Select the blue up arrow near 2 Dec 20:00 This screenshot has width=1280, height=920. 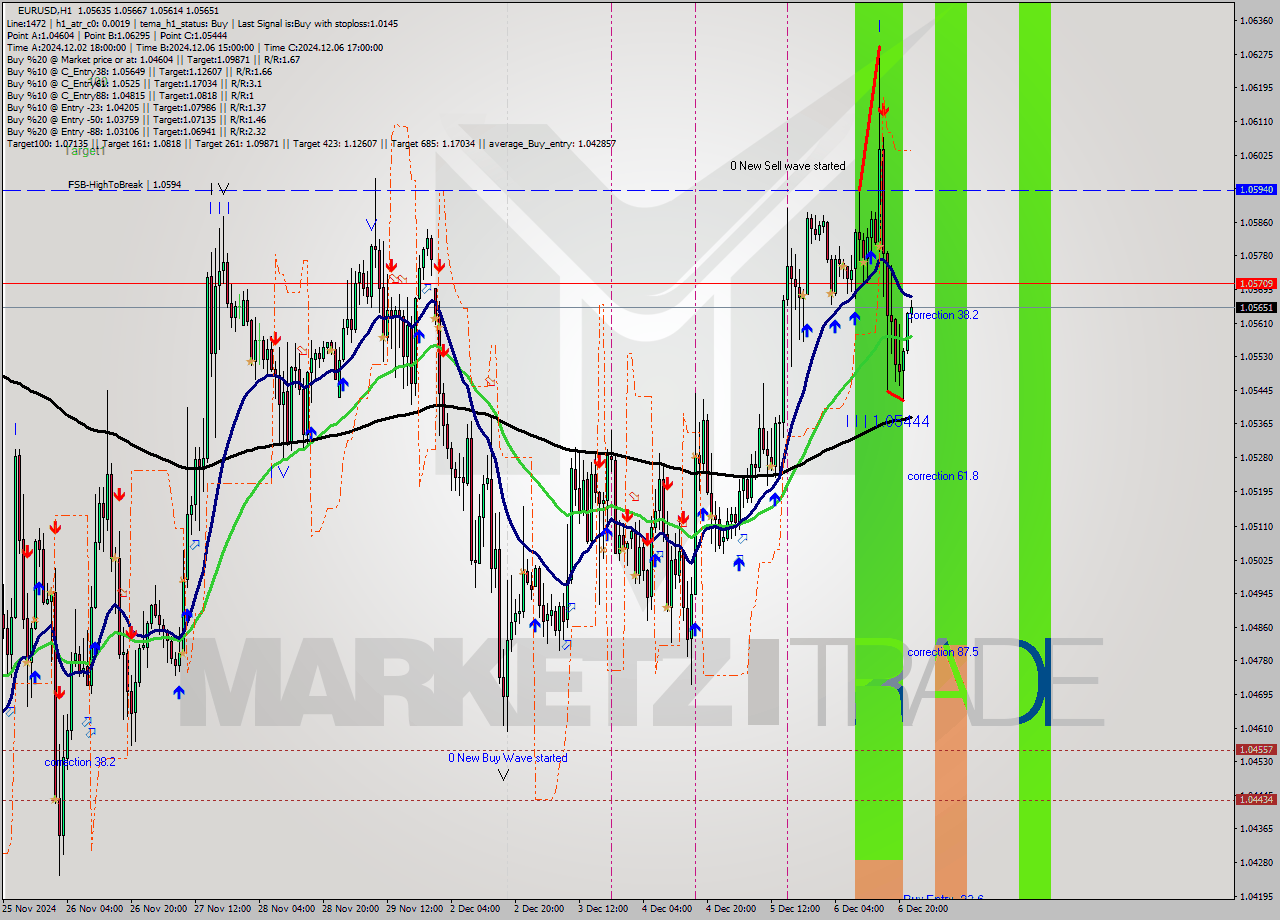click(533, 627)
